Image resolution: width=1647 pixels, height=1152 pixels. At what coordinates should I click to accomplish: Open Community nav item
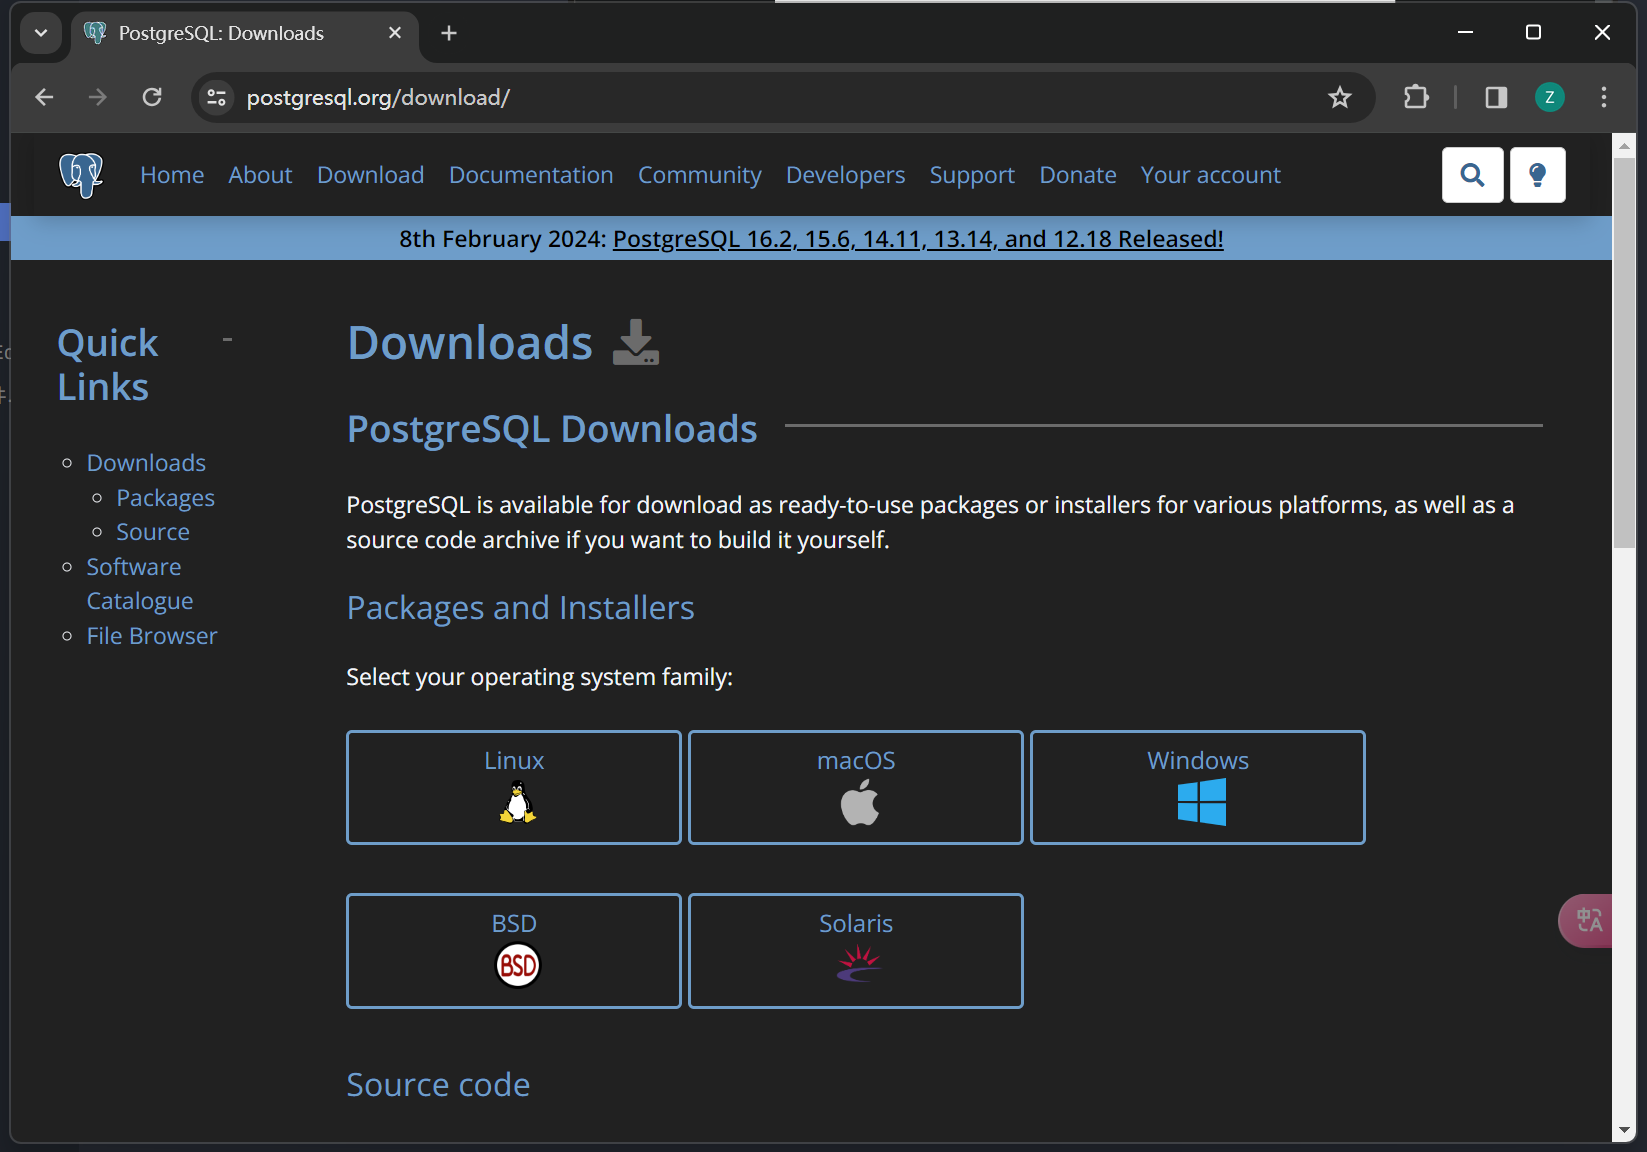pyautogui.click(x=700, y=175)
